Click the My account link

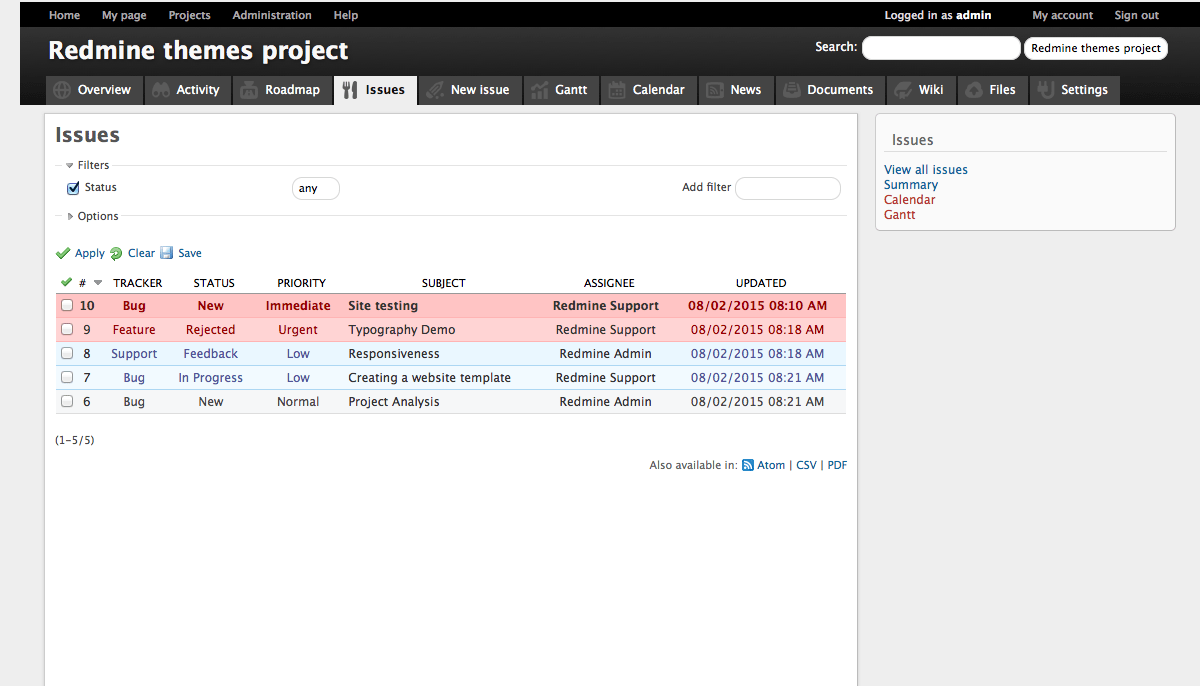pos(1063,15)
